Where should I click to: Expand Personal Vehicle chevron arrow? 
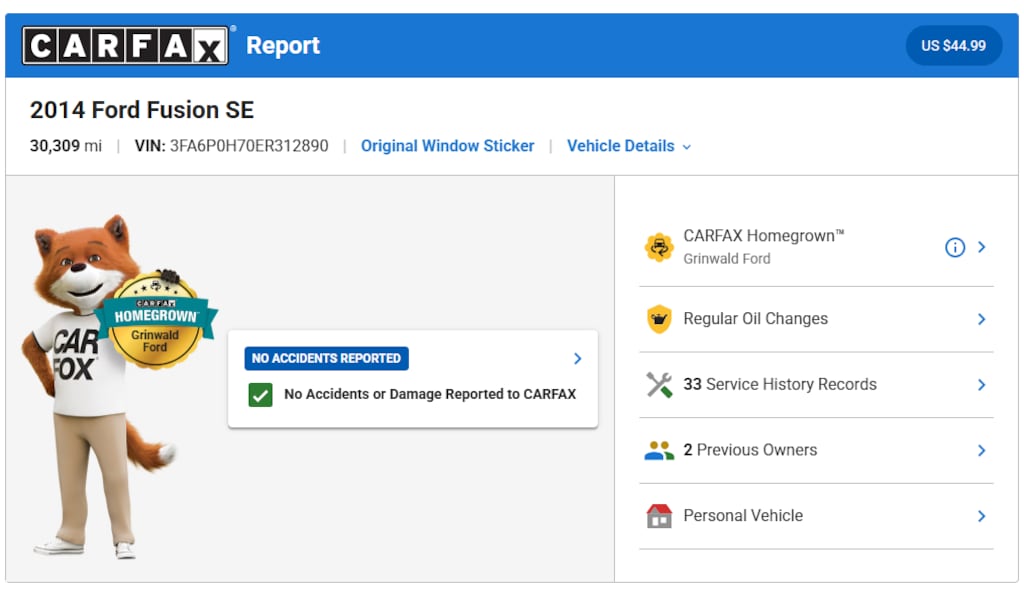[x=982, y=516]
